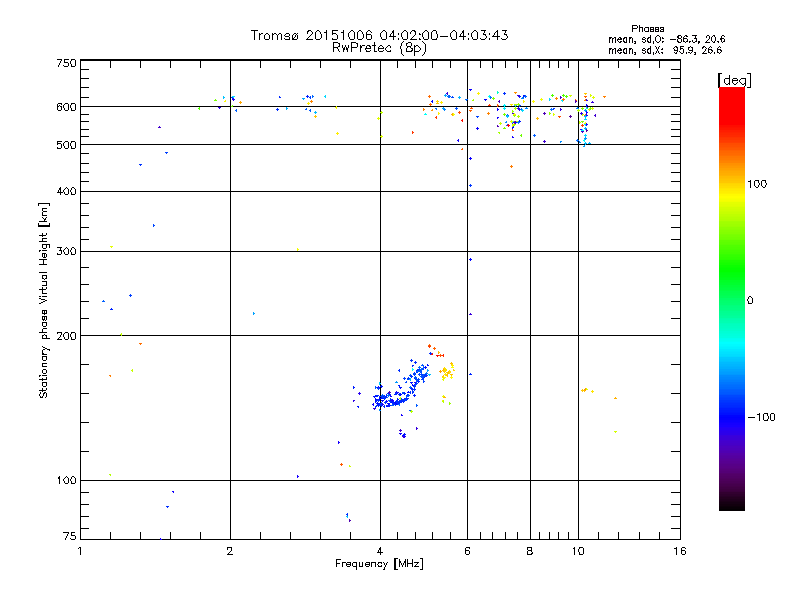Click the x-axis tick label '16'

pos(680,551)
